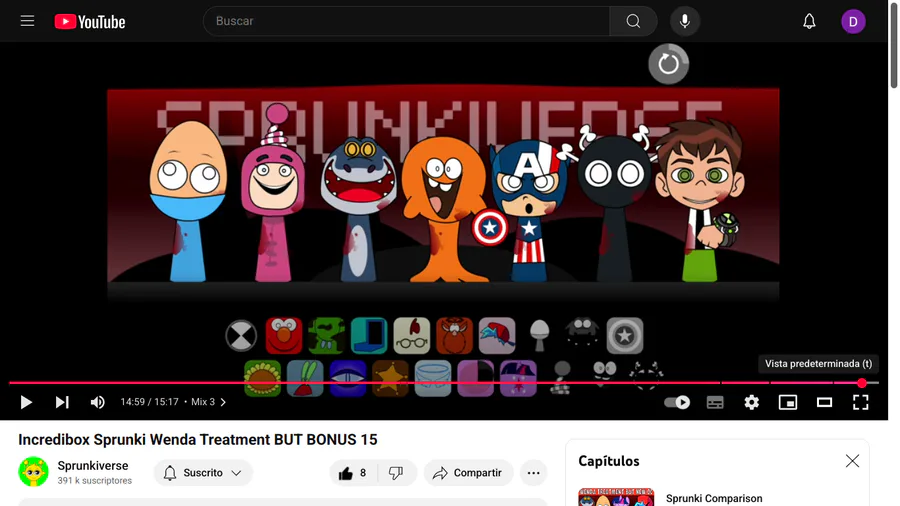Select the green creature character icon

(326, 335)
